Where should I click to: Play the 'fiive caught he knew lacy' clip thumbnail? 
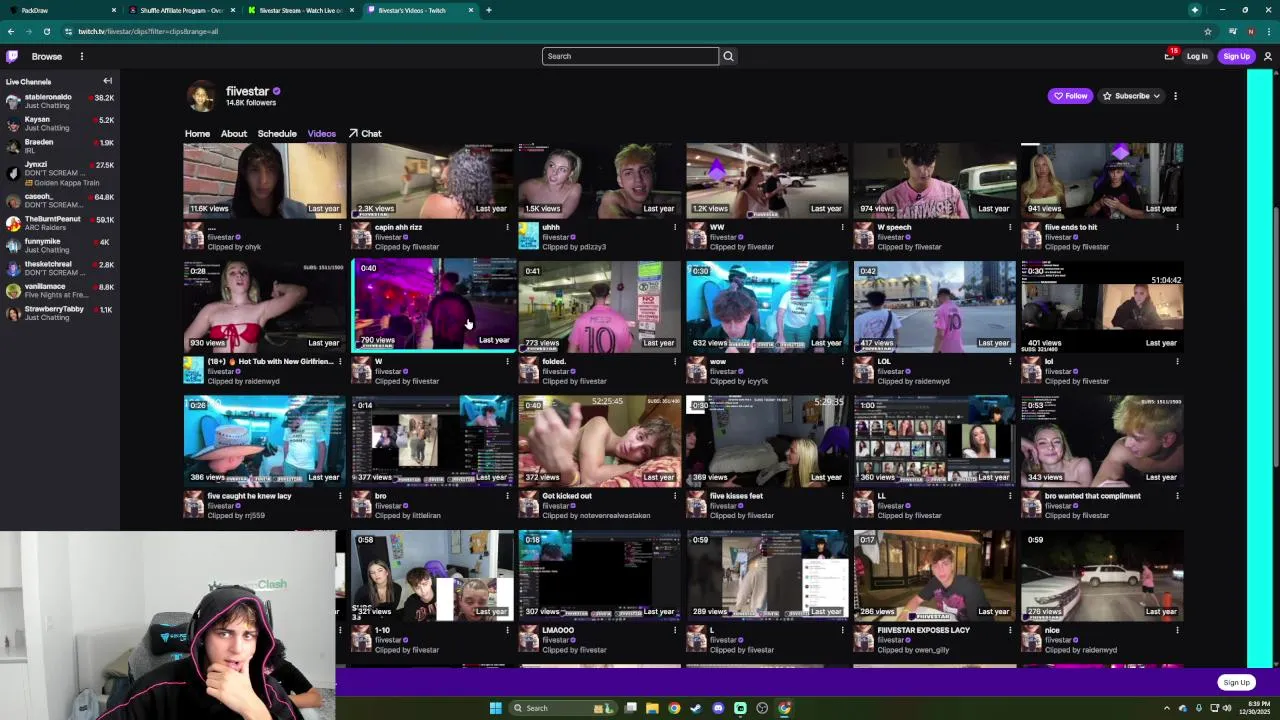[264, 440]
